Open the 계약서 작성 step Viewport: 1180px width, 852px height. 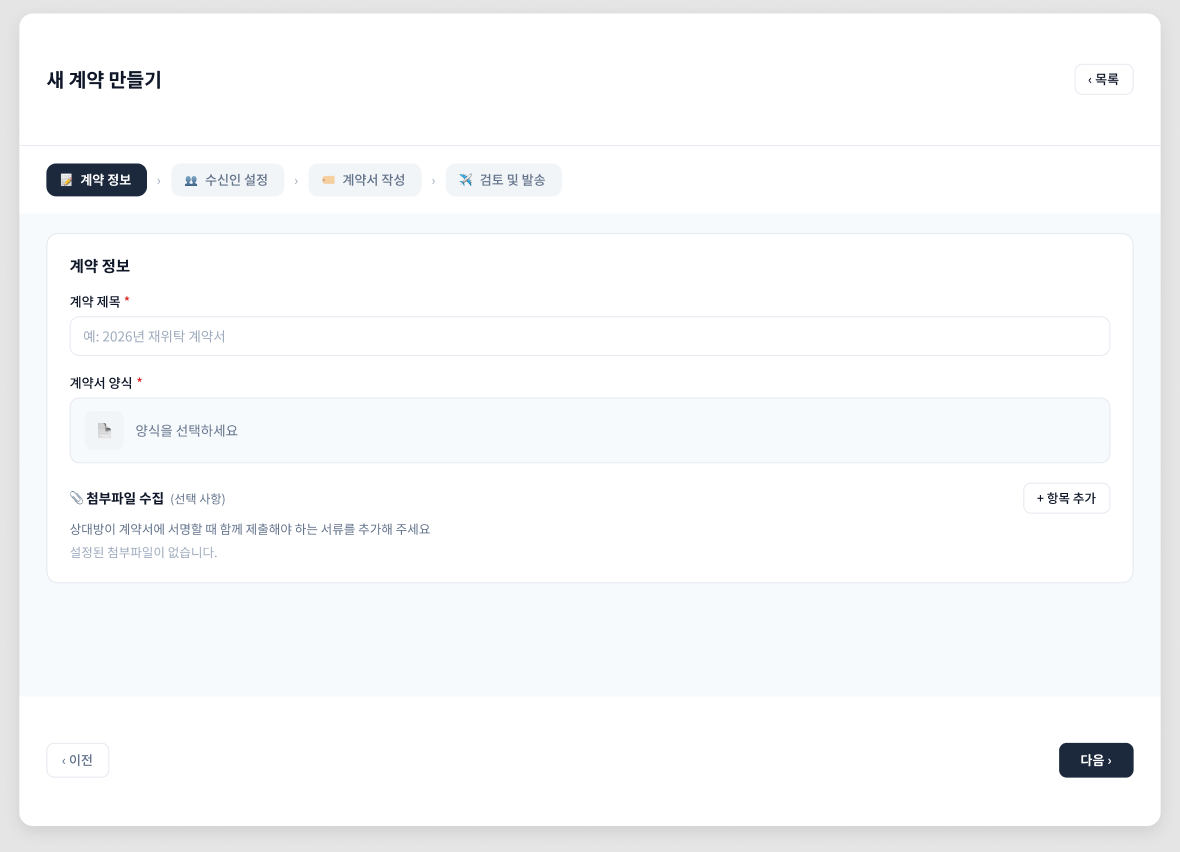(365, 180)
